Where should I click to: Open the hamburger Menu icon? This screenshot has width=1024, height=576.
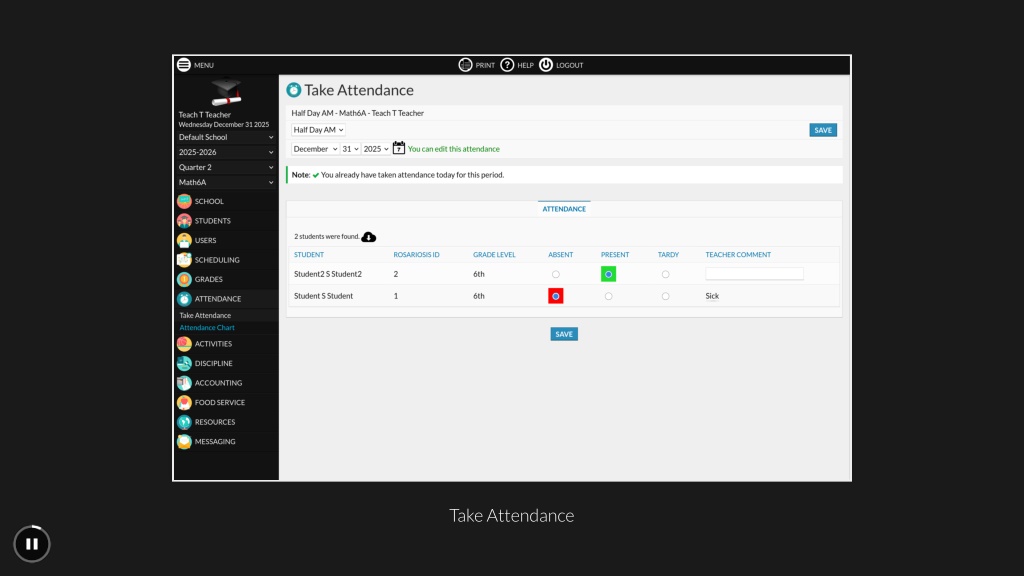tap(184, 65)
